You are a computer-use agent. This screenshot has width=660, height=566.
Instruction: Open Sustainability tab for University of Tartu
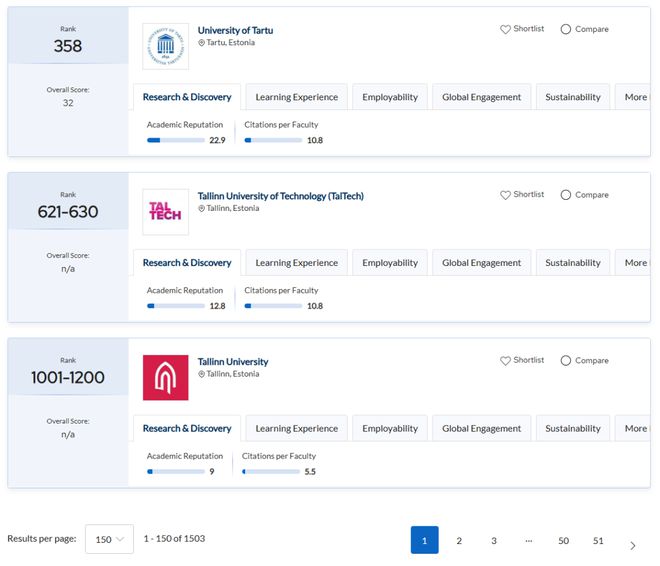[x=573, y=97]
